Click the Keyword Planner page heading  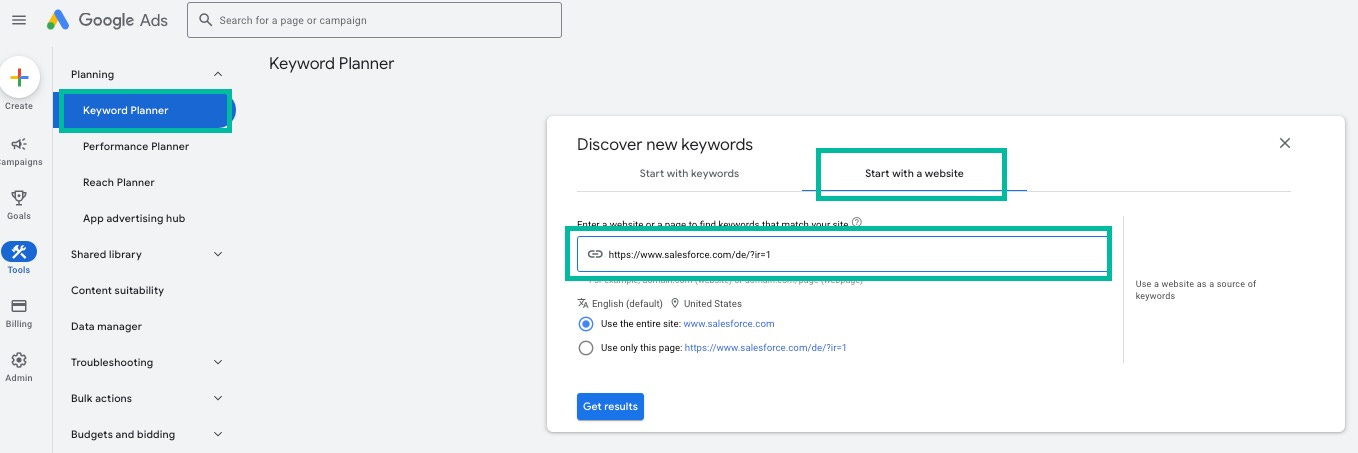click(332, 63)
